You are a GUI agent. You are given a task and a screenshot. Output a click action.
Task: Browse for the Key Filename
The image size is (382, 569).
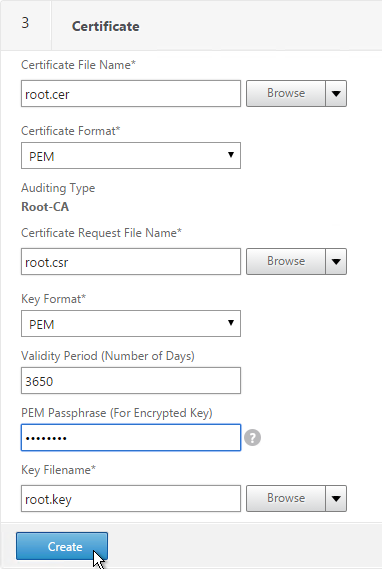pos(286,499)
